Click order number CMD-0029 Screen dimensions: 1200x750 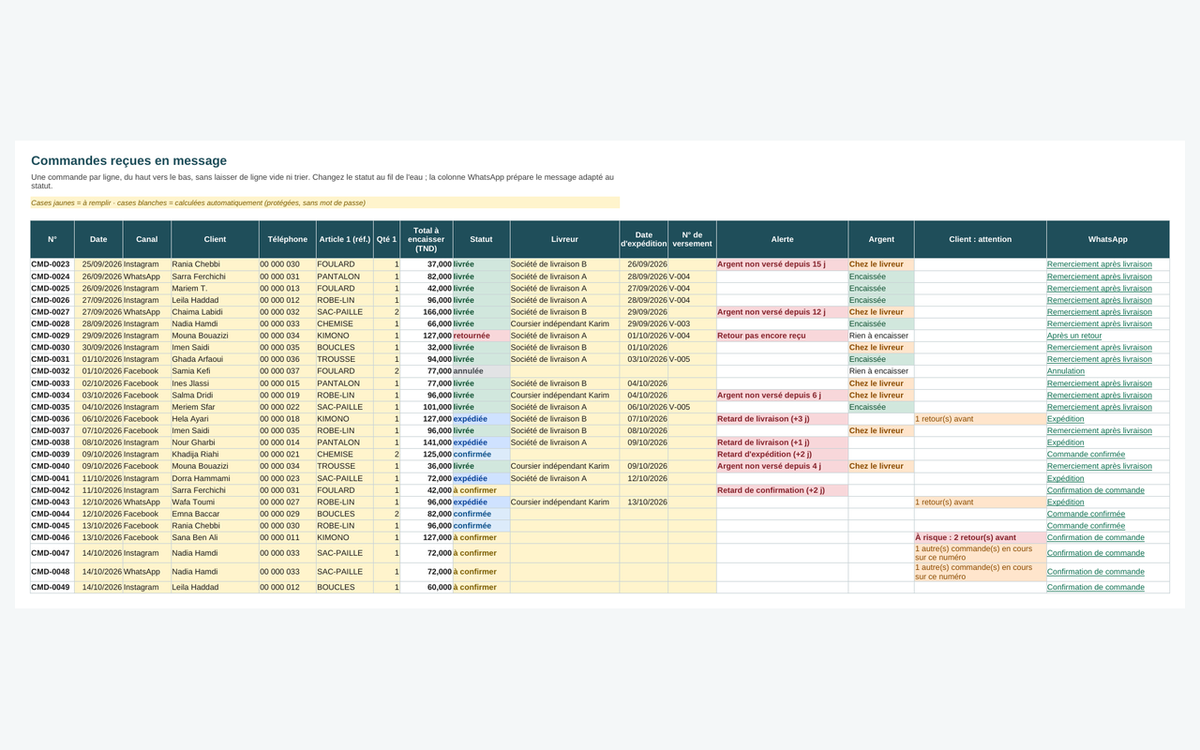pos(52,336)
